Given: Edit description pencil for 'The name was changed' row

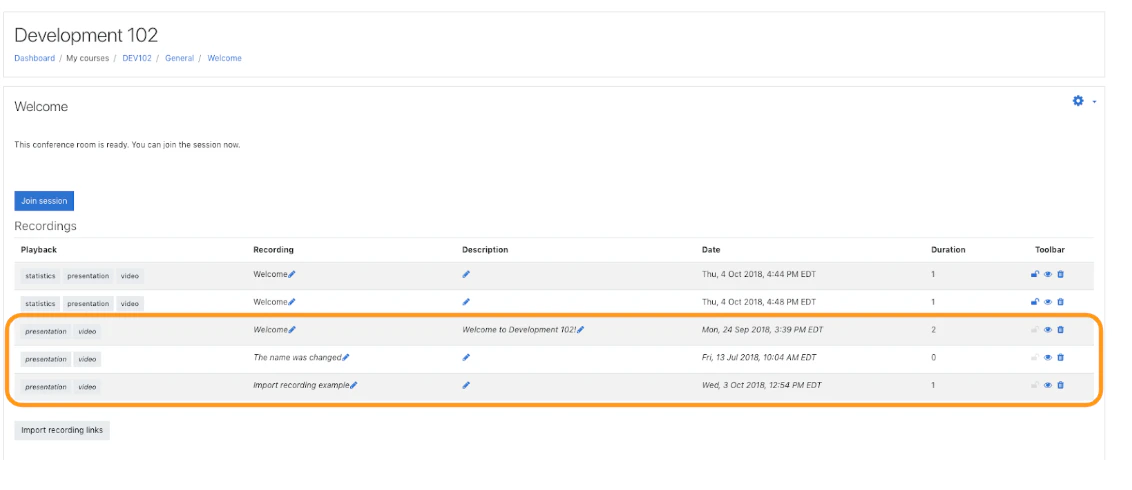Looking at the screenshot, I should pyautogui.click(x=466, y=357).
